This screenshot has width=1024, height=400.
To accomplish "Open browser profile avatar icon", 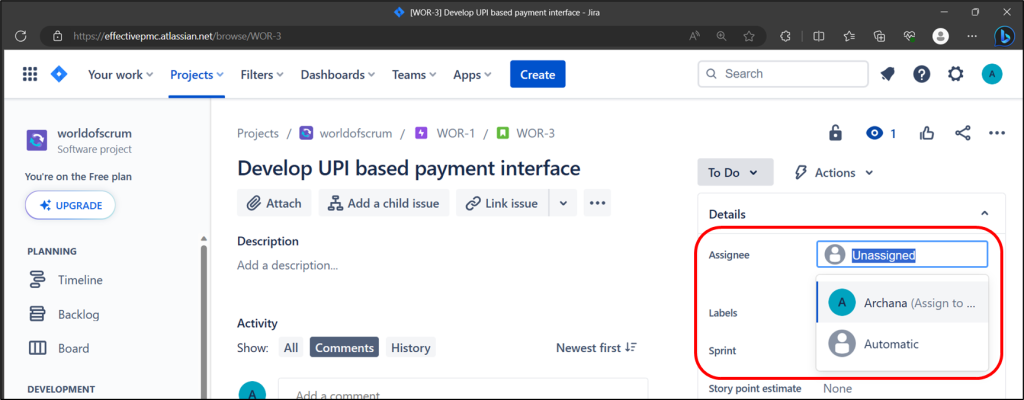I will pos(940,37).
